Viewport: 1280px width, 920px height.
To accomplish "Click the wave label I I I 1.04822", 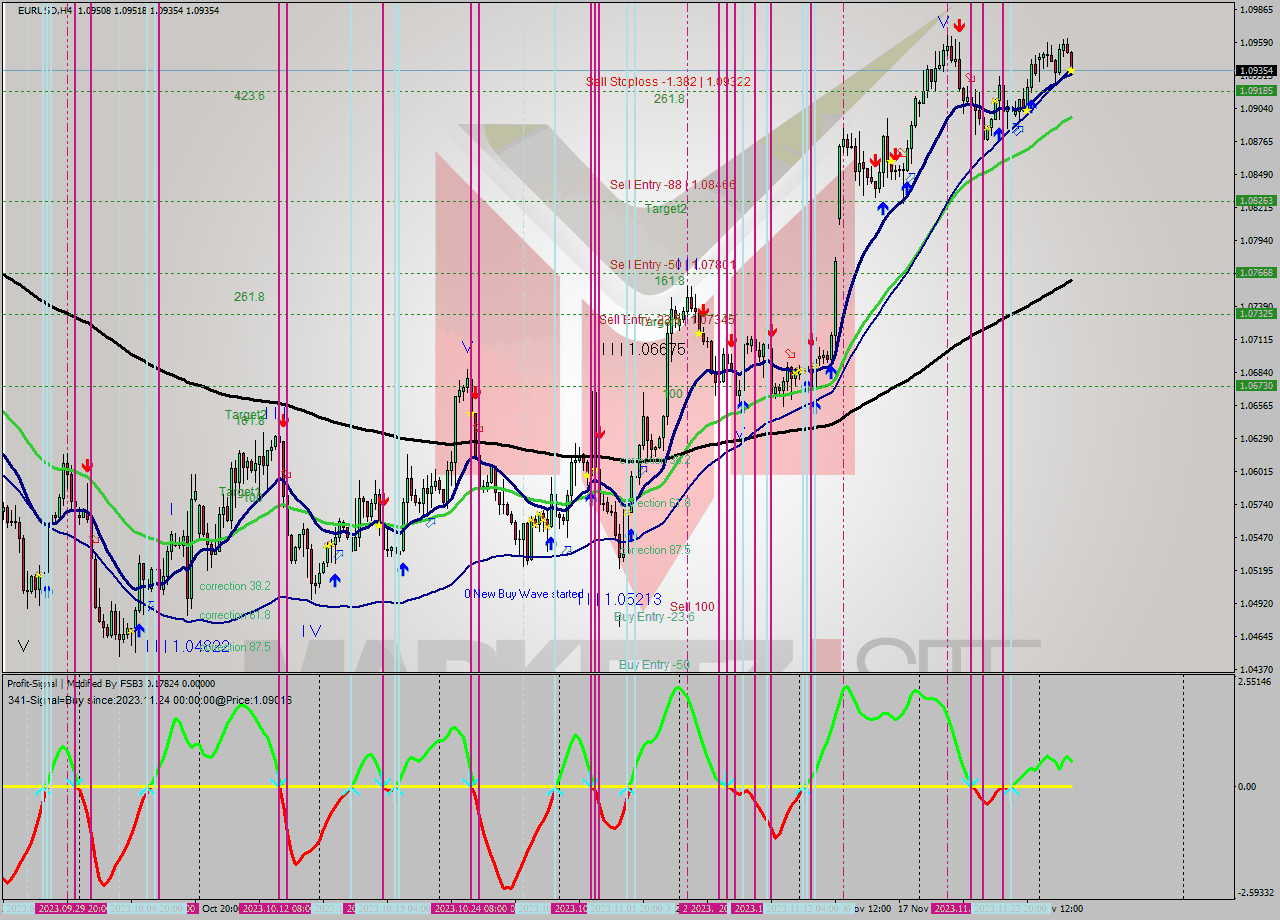I will pos(188,646).
